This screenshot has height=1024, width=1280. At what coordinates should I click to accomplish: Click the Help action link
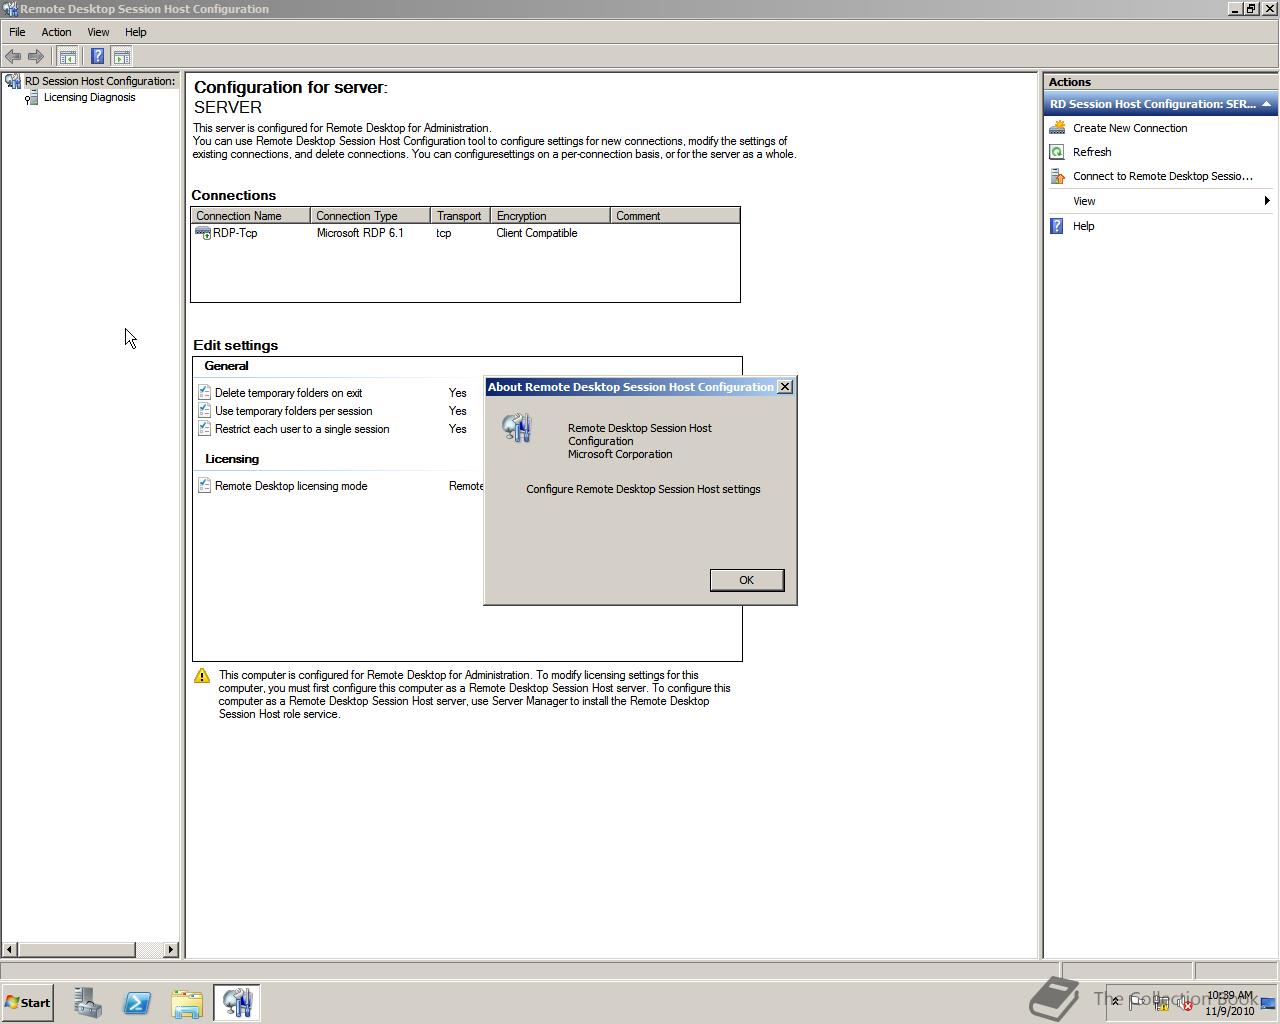pos(1083,226)
